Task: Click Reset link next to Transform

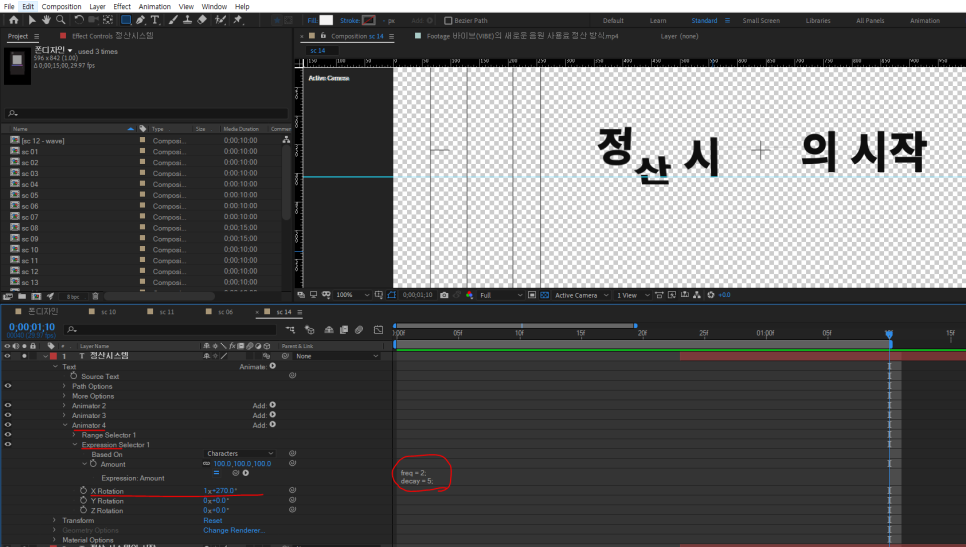Action: coord(213,521)
